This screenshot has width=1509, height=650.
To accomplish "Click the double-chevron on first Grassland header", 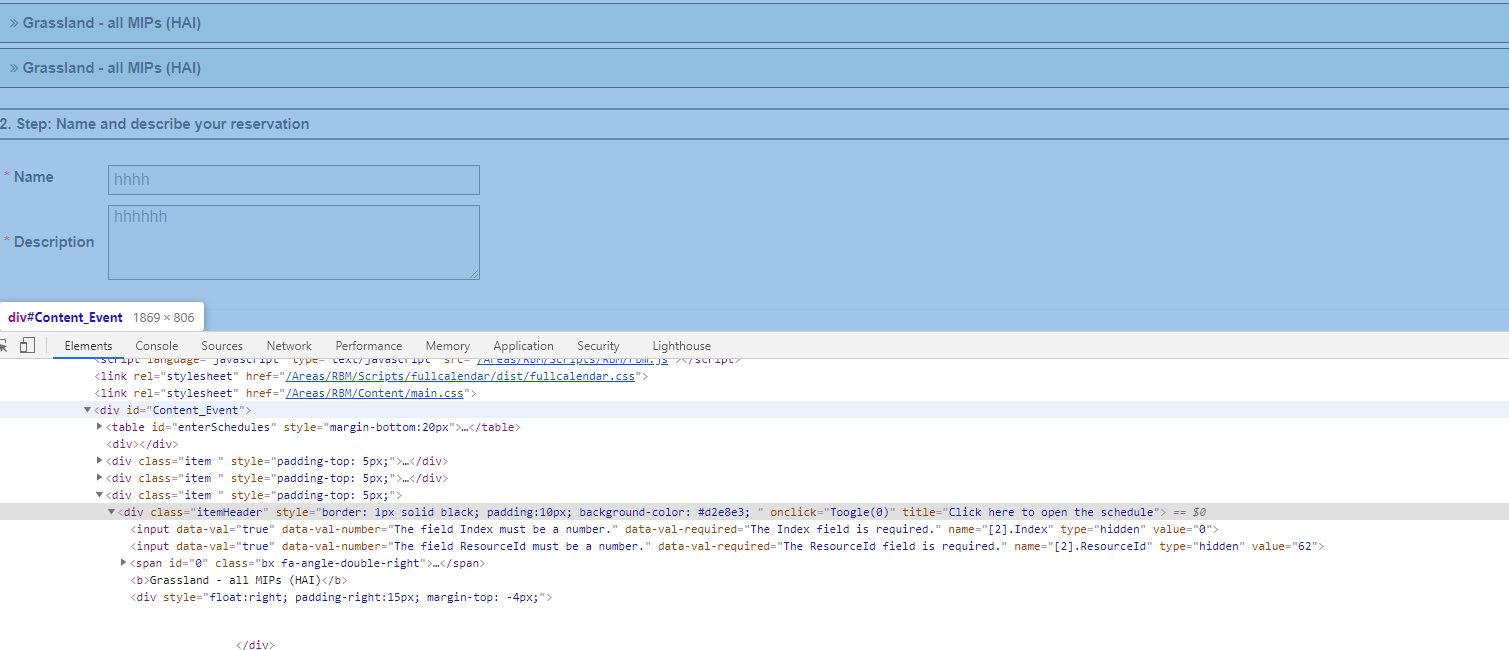I will (14, 22).
